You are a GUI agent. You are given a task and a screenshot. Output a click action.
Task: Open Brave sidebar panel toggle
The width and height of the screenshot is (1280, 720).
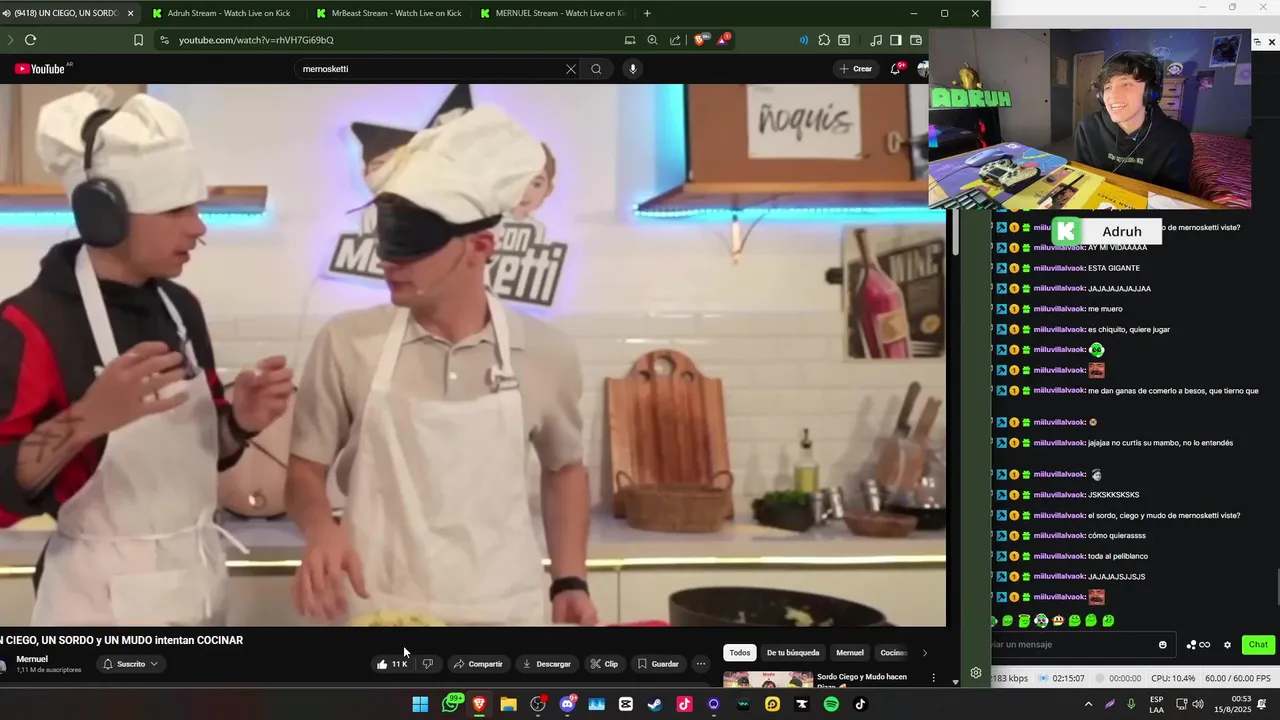coord(896,40)
